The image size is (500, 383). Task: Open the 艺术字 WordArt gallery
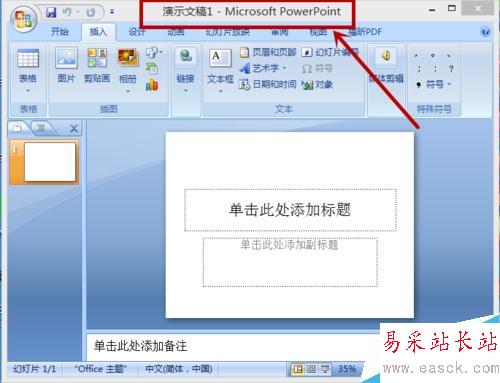tap(263, 68)
